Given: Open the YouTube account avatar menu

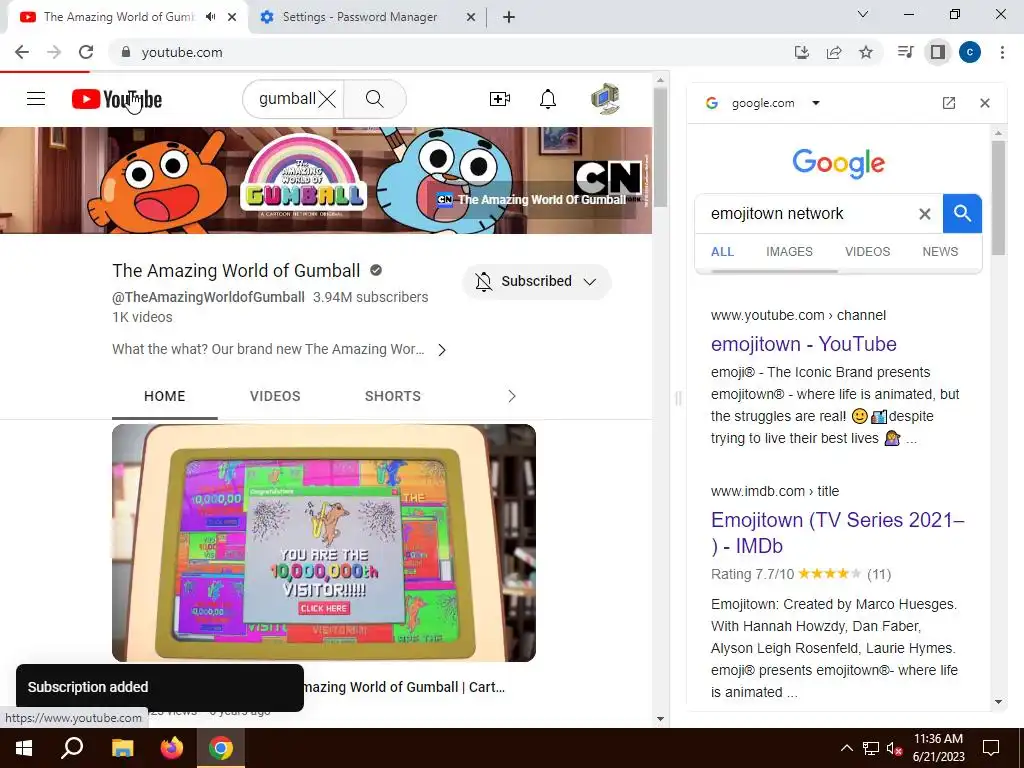Looking at the screenshot, I should [605, 99].
